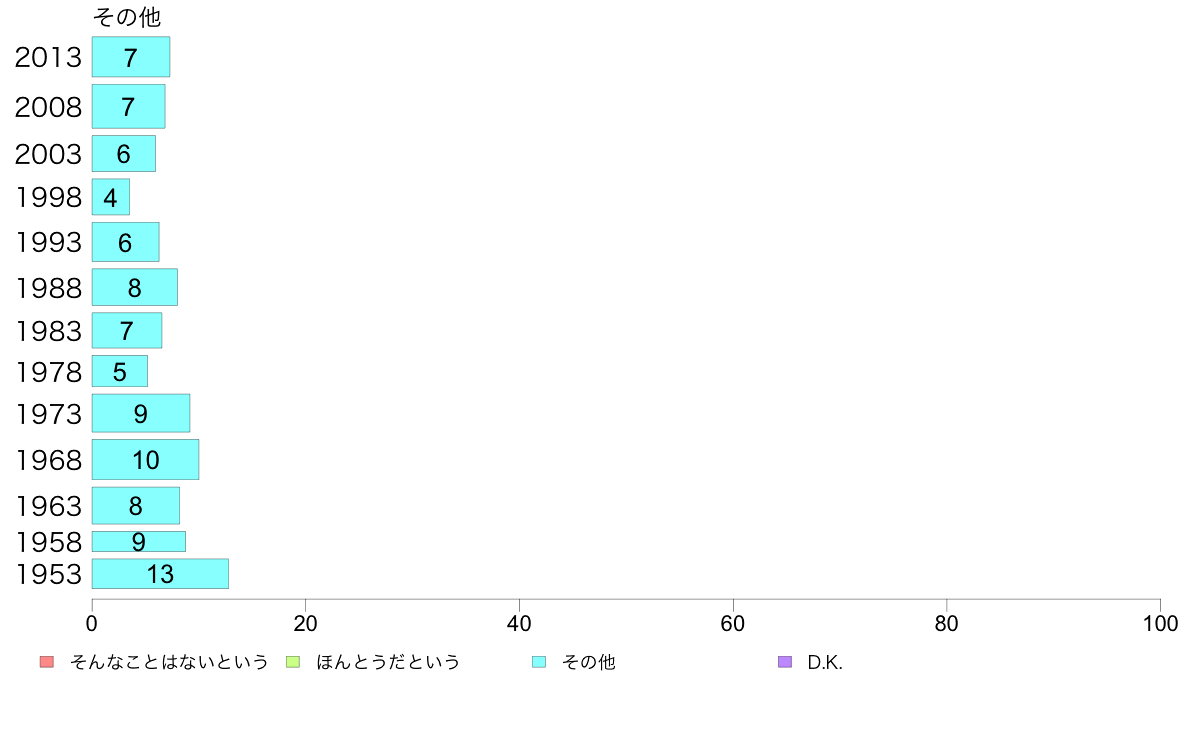Click the cyan その他 legend swatch

coord(539,662)
